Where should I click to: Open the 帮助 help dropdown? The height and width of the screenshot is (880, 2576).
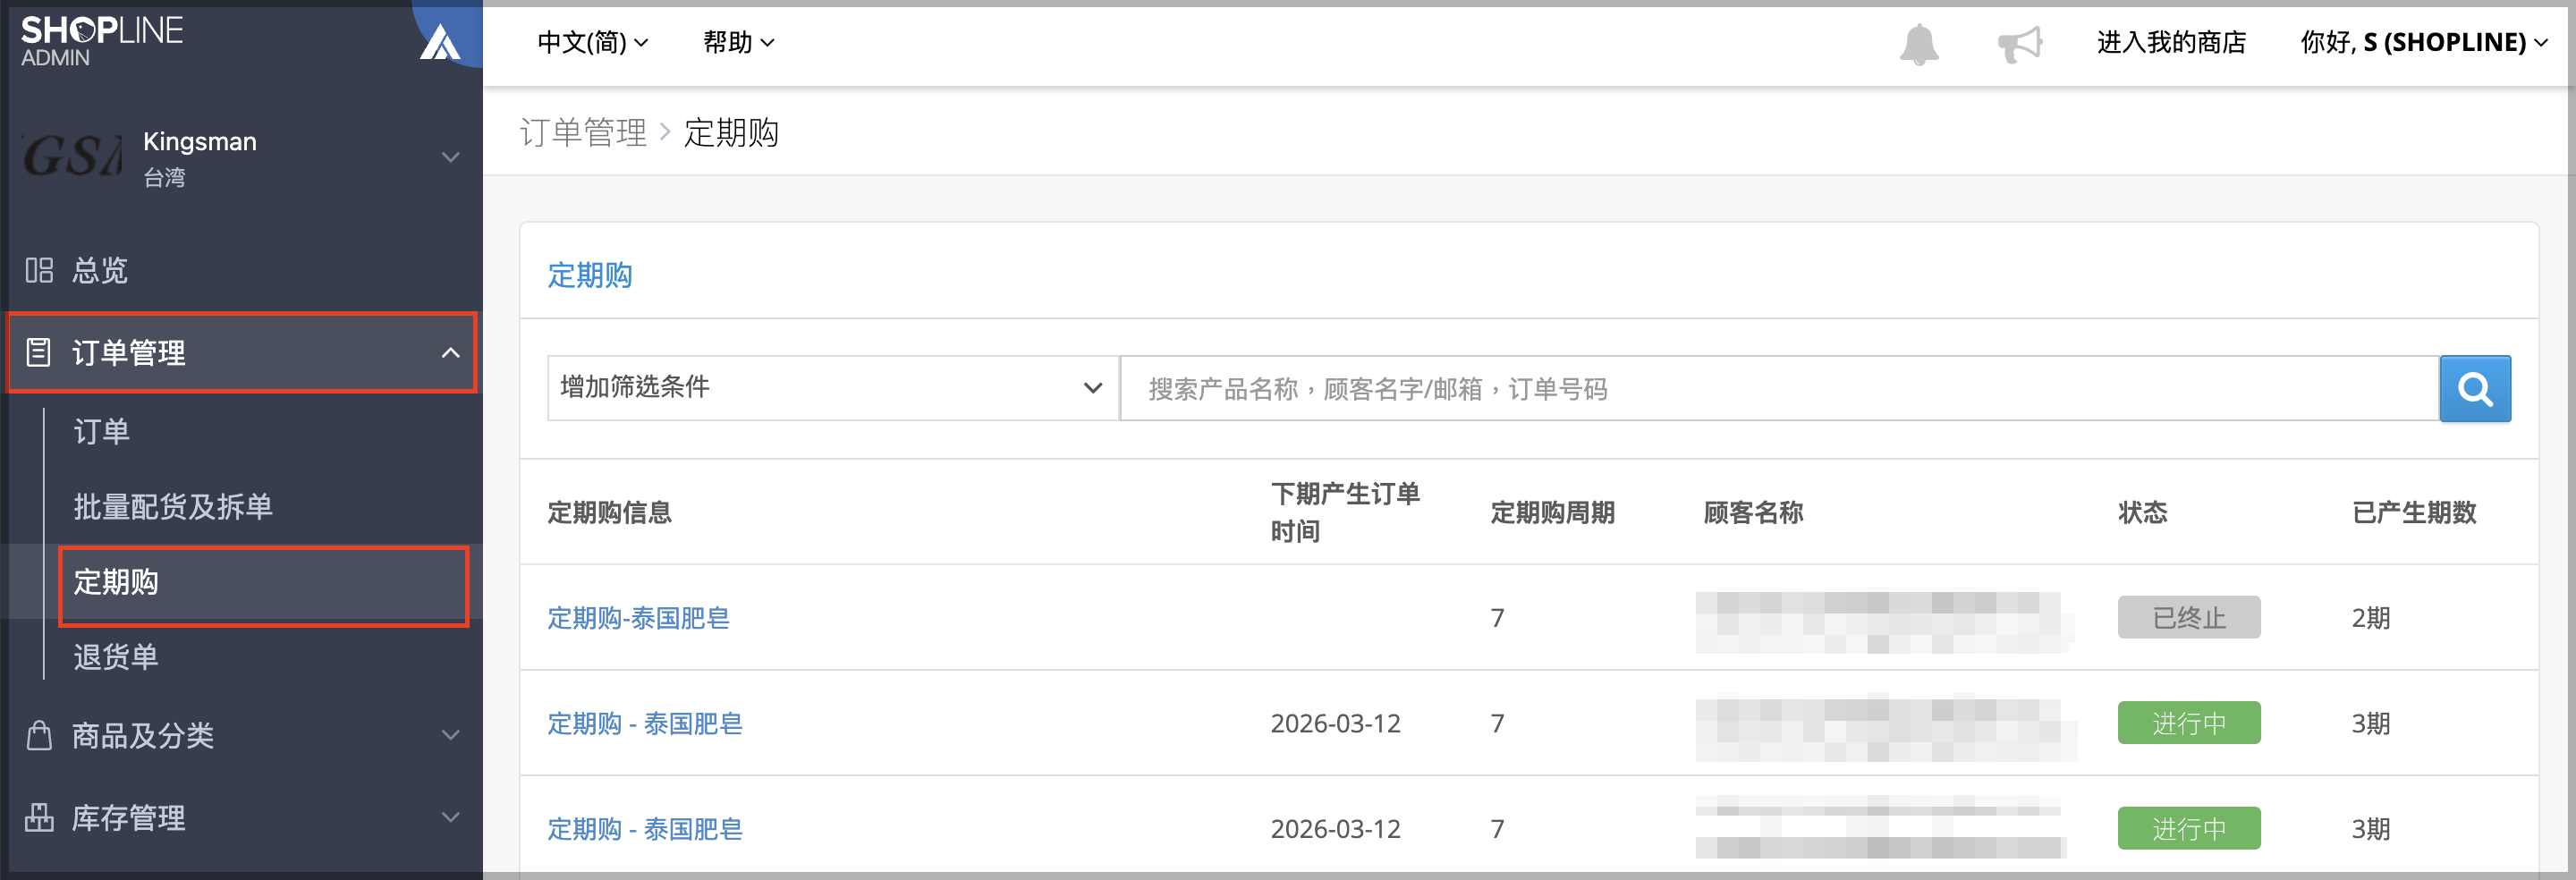[x=738, y=42]
